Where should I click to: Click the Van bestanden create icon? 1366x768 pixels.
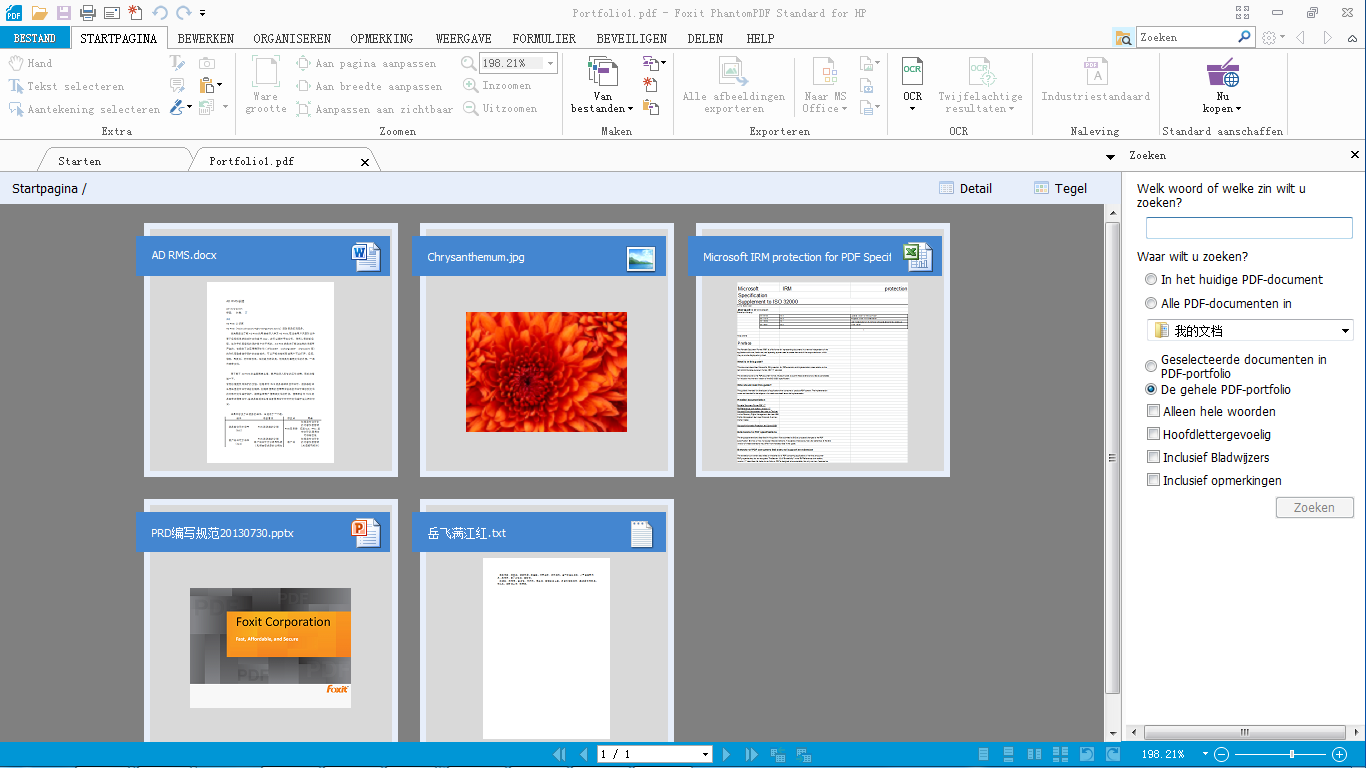602,72
